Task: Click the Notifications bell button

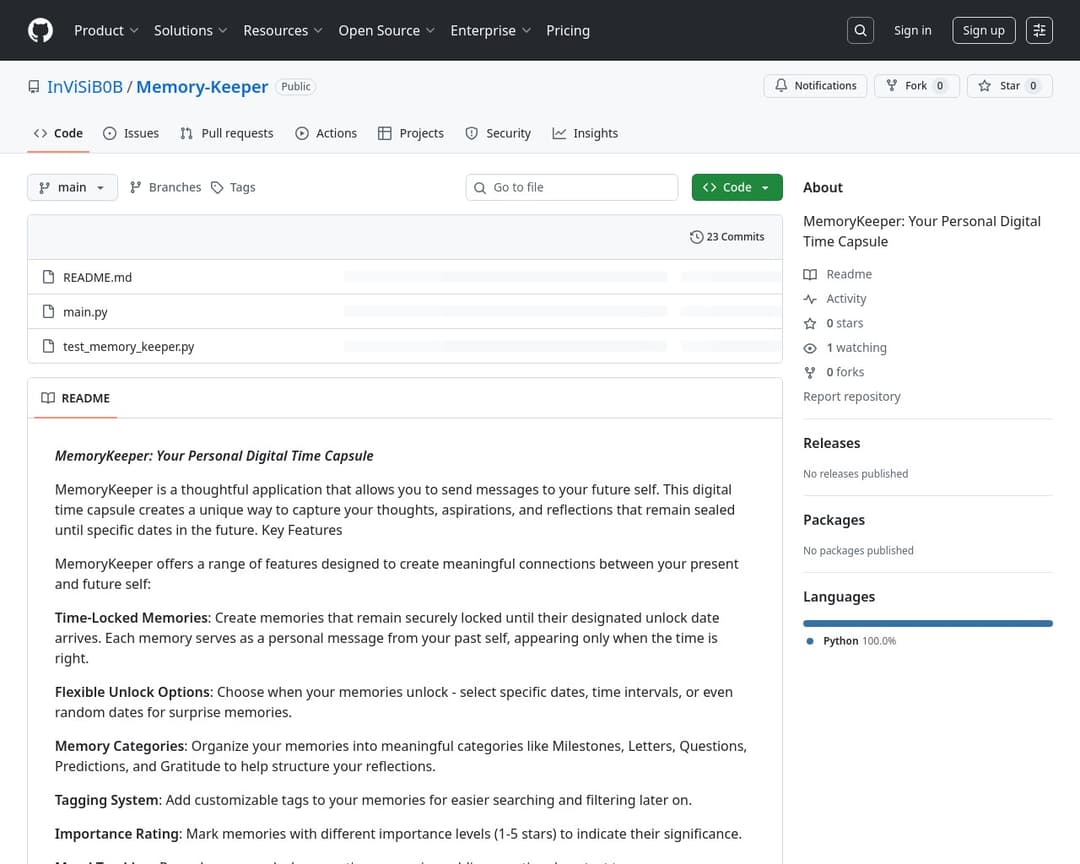Action: (x=815, y=86)
